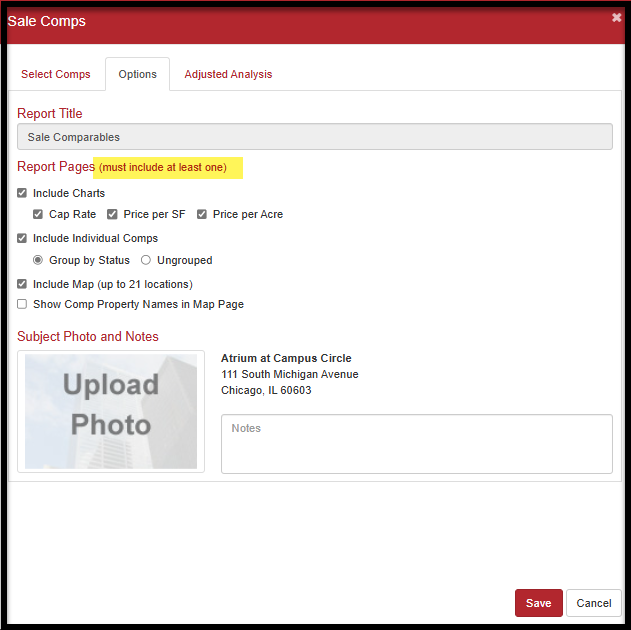The height and width of the screenshot is (630, 631).
Task: Choose the Ungrouped radio option
Action: 146,260
